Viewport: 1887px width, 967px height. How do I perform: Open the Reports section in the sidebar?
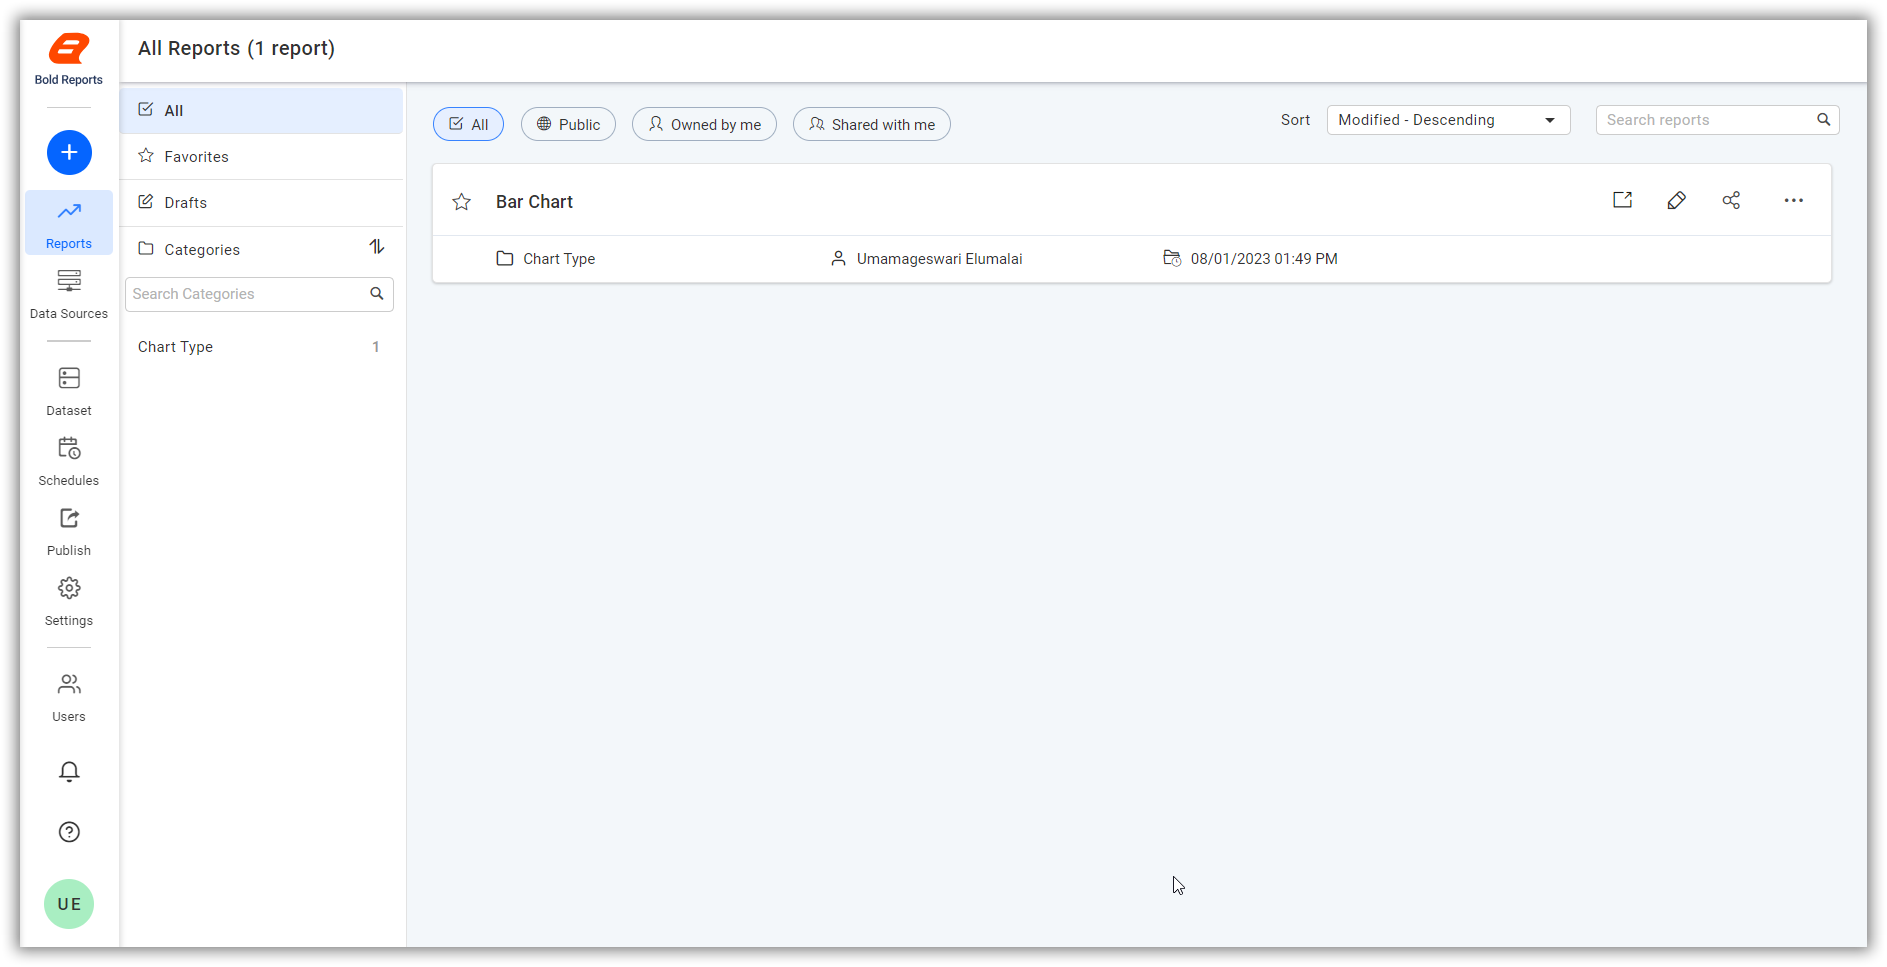pos(68,222)
